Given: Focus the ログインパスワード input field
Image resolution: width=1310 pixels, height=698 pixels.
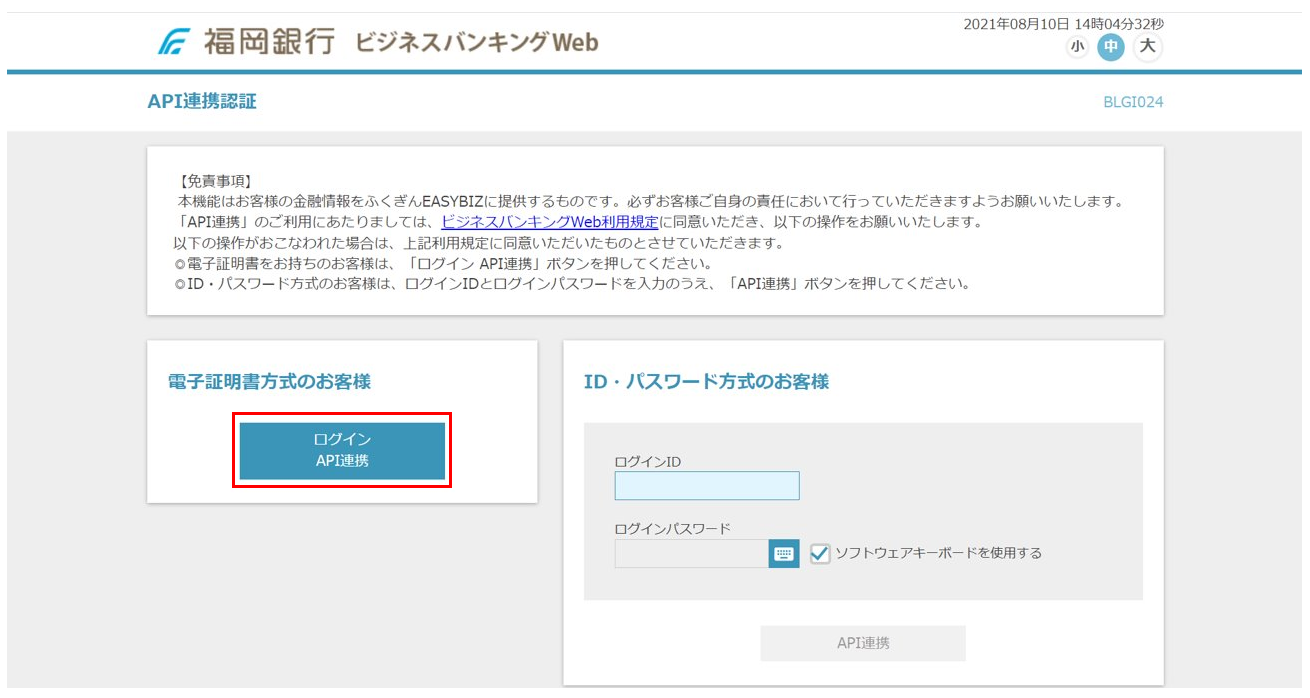Looking at the screenshot, I should click(x=691, y=554).
